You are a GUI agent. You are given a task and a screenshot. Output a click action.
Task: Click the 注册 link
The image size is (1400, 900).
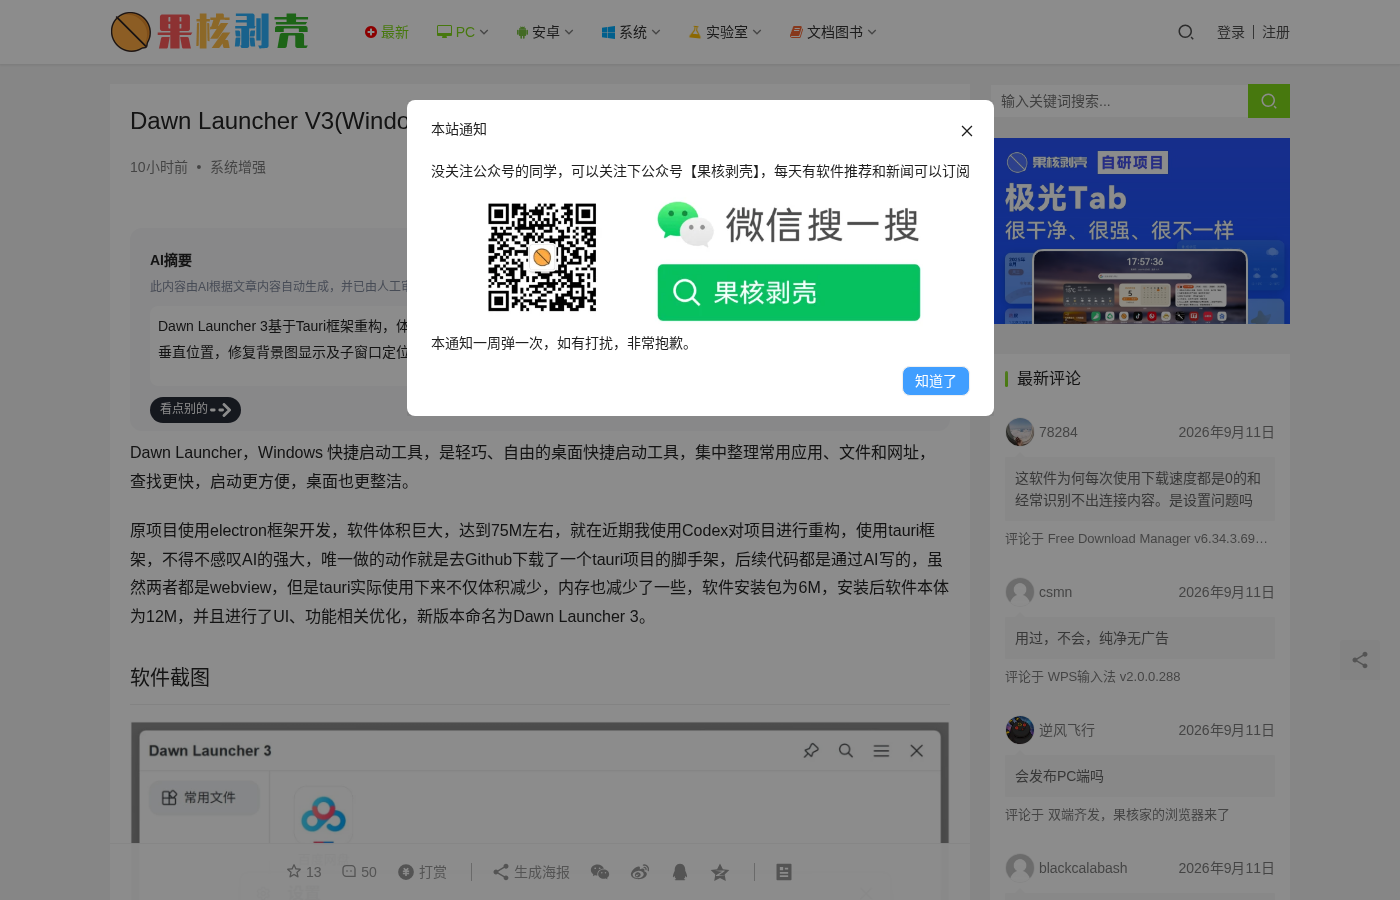click(x=1276, y=32)
